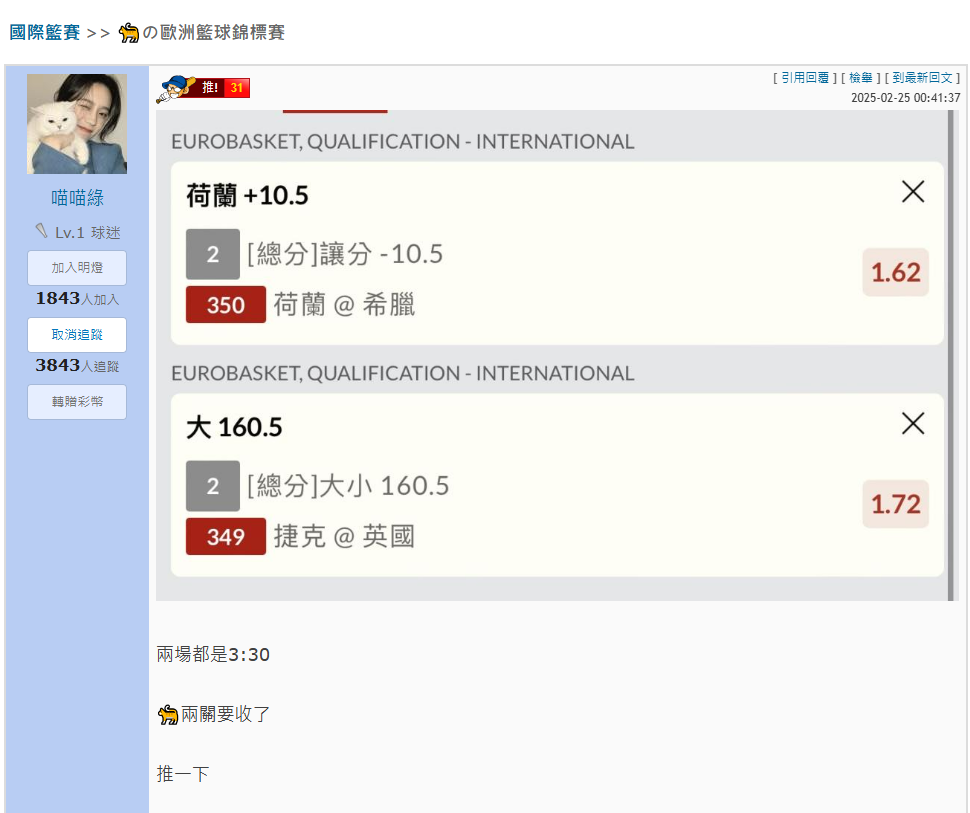Click the 轉贈彩幣 button
This screenshot has width=970, height=813.
pos(77,402)
